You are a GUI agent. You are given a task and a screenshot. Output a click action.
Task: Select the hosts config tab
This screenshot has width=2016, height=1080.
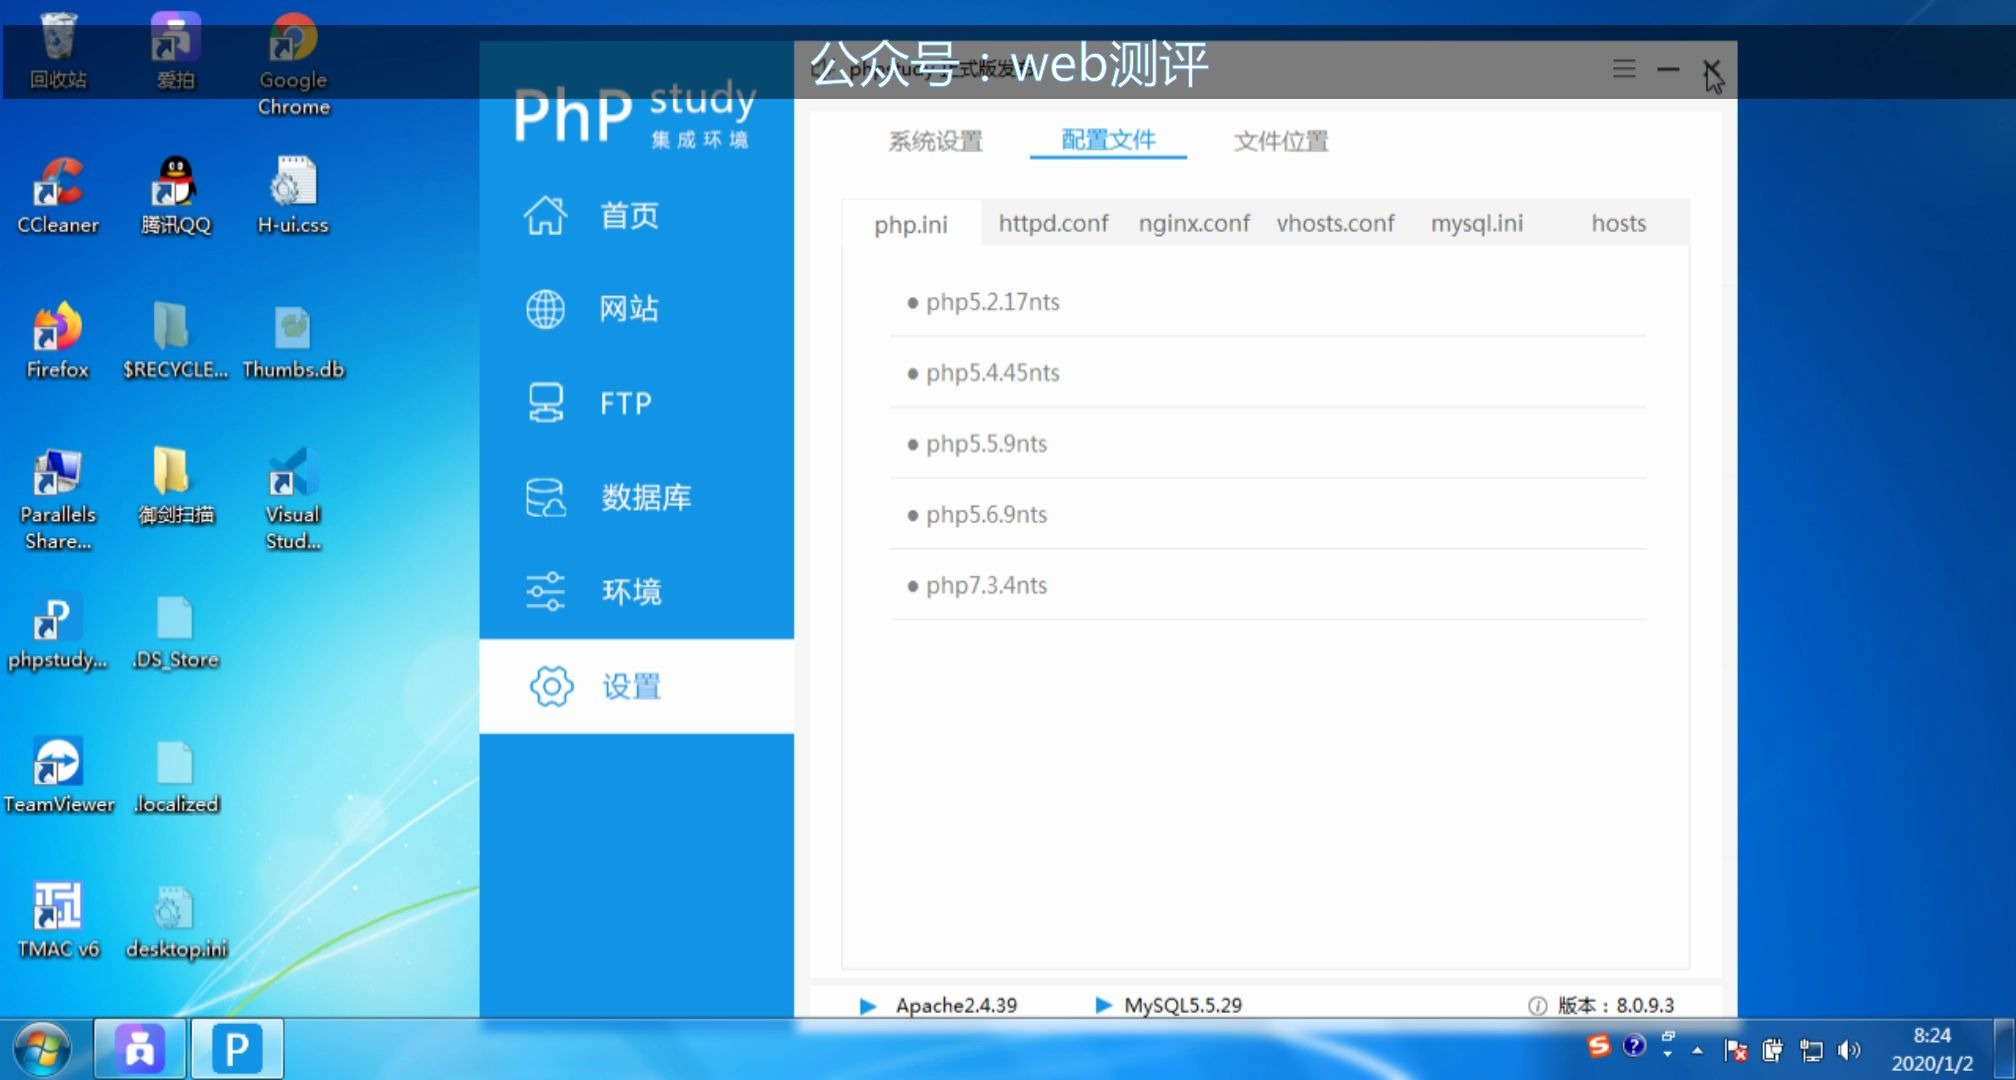tap(1618, 223)
